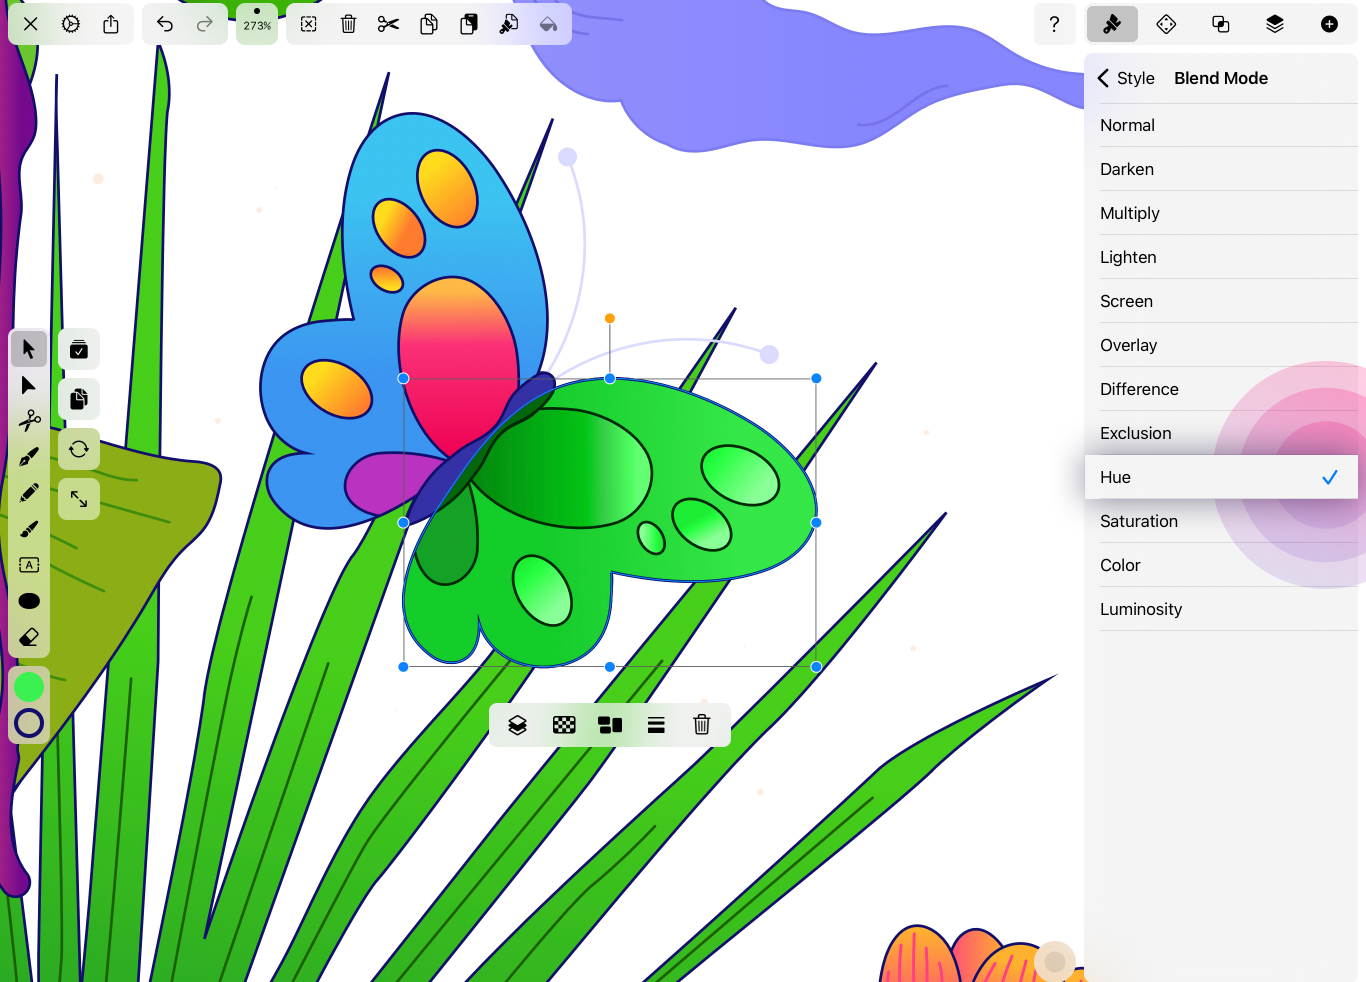Toggle the rotate mode button

pos(79,449)
